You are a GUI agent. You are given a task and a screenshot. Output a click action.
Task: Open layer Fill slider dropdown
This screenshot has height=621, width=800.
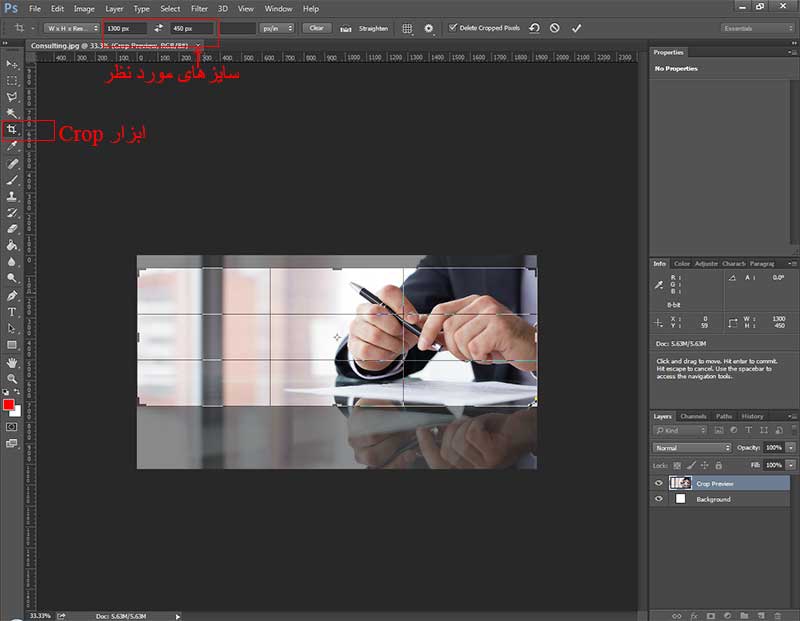coord(790,465)
